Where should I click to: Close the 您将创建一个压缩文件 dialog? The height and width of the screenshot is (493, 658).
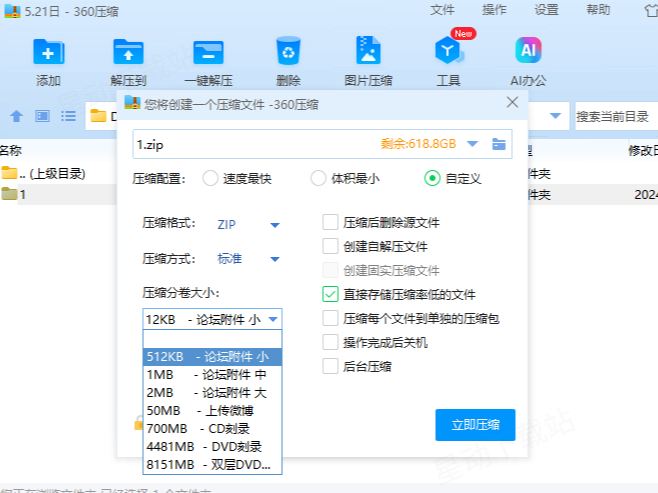[x=512, y=102]
